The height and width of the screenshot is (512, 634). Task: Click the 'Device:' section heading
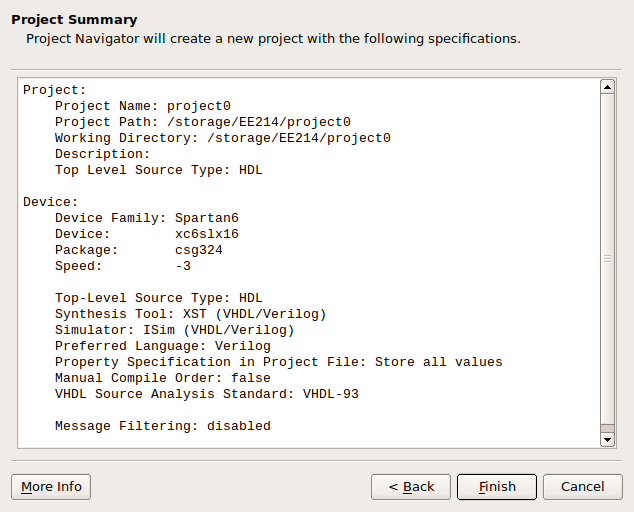(51, 202)
